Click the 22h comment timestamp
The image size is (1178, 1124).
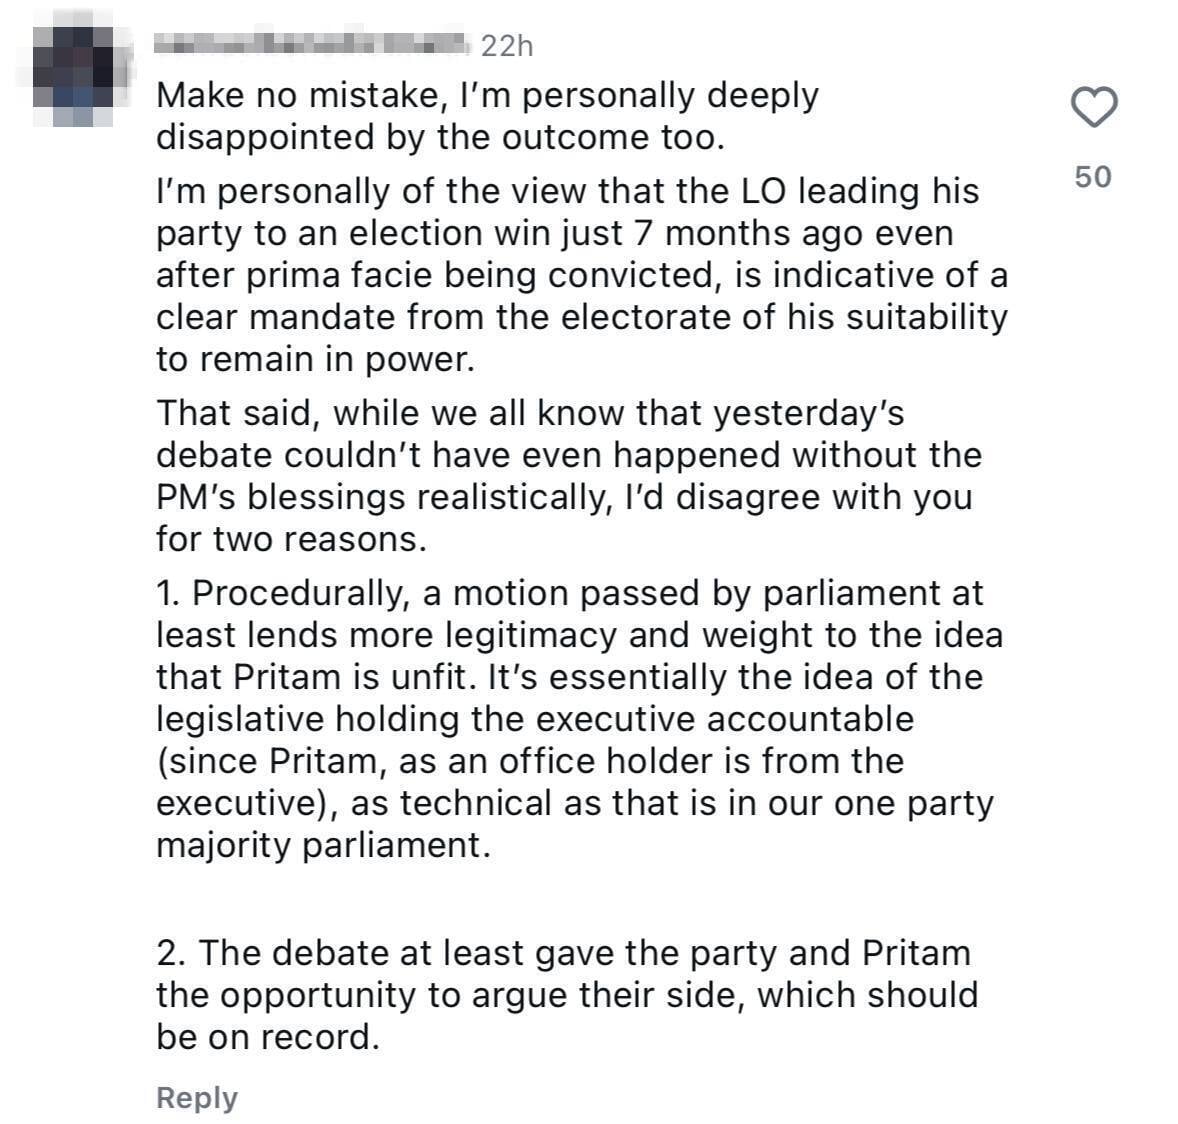point(507,46)
